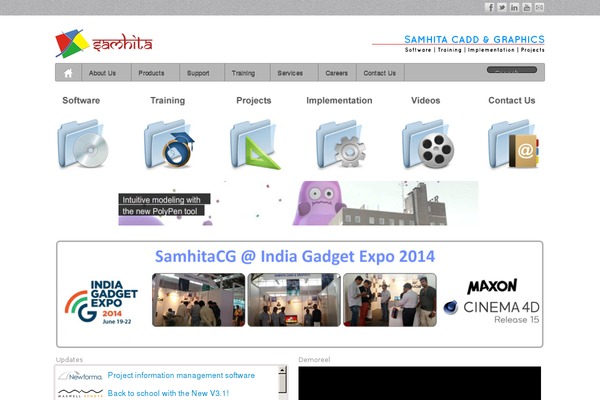Click the 'SamhitaCG @ India Gadget Expo 2014' title
600x400 pixels.
pos(295,256)
